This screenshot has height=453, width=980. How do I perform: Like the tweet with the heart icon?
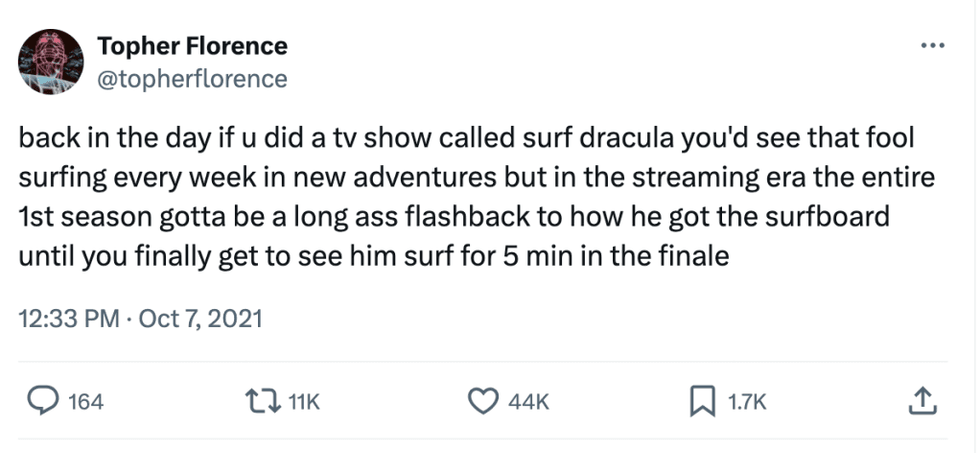tap(483, 402)
